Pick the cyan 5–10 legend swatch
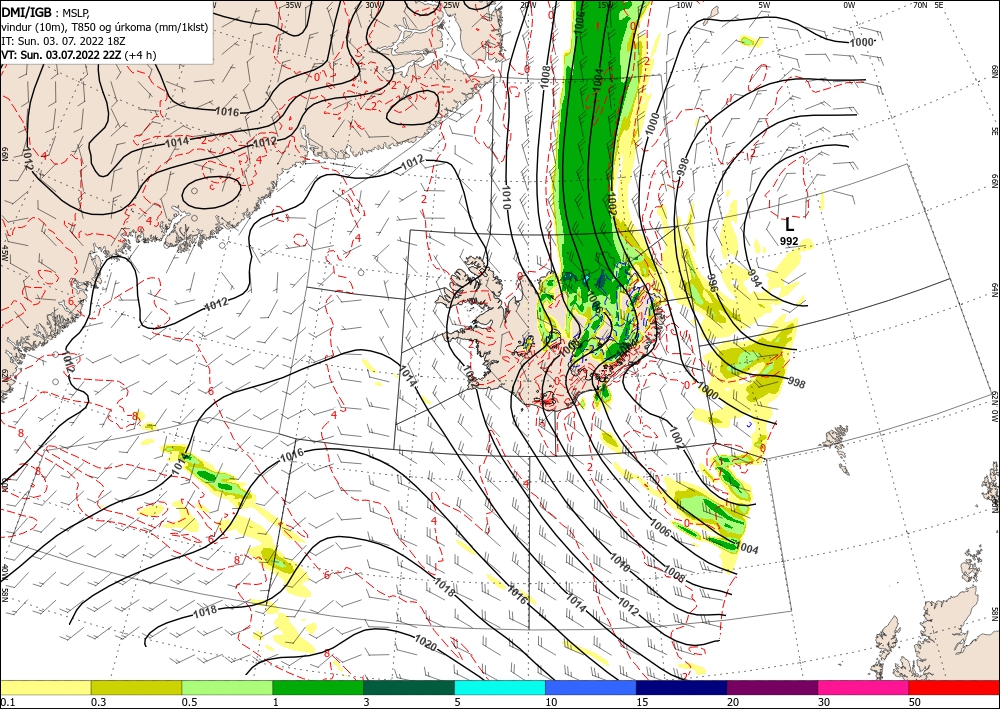This screenshot has height=709, width=1000. [x=500, y=687]
